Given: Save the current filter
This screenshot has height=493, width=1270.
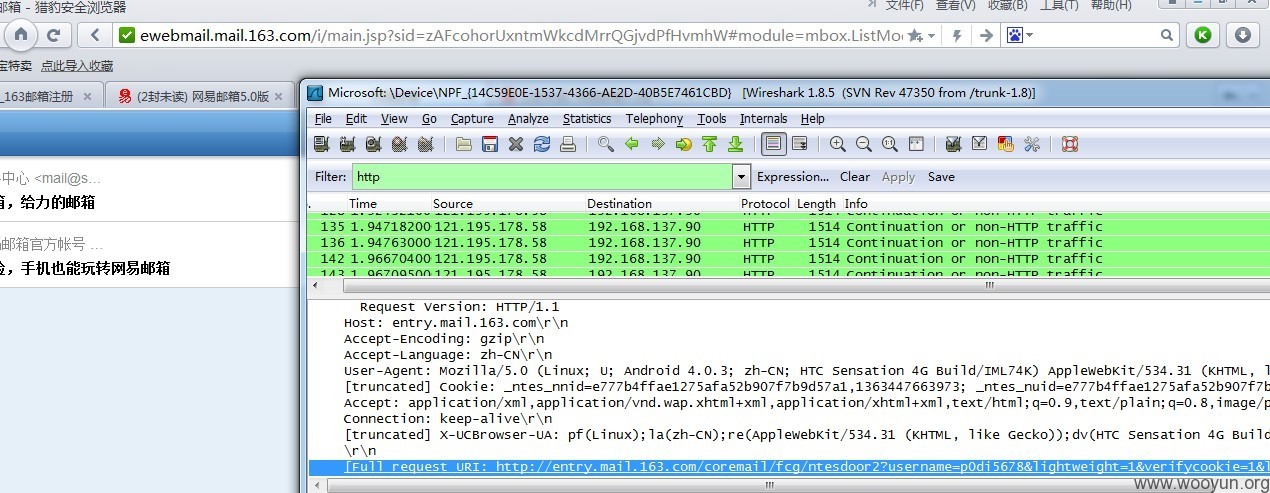Looking at the screenshot, I should pyautogui.click(x=941, y=177).
